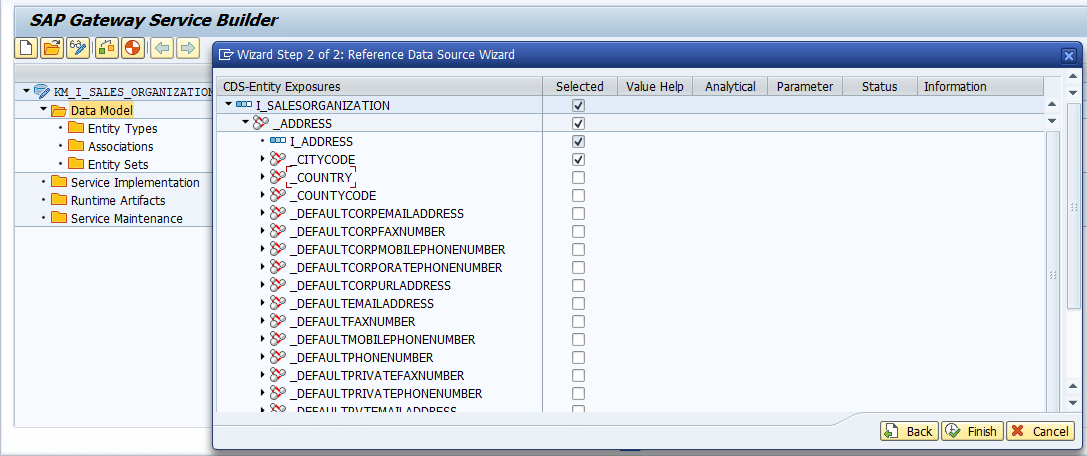This screenshot has height=456, width=1087.
Task: Click the _COUNTYCODE association icon
Action: click(278, 195)
